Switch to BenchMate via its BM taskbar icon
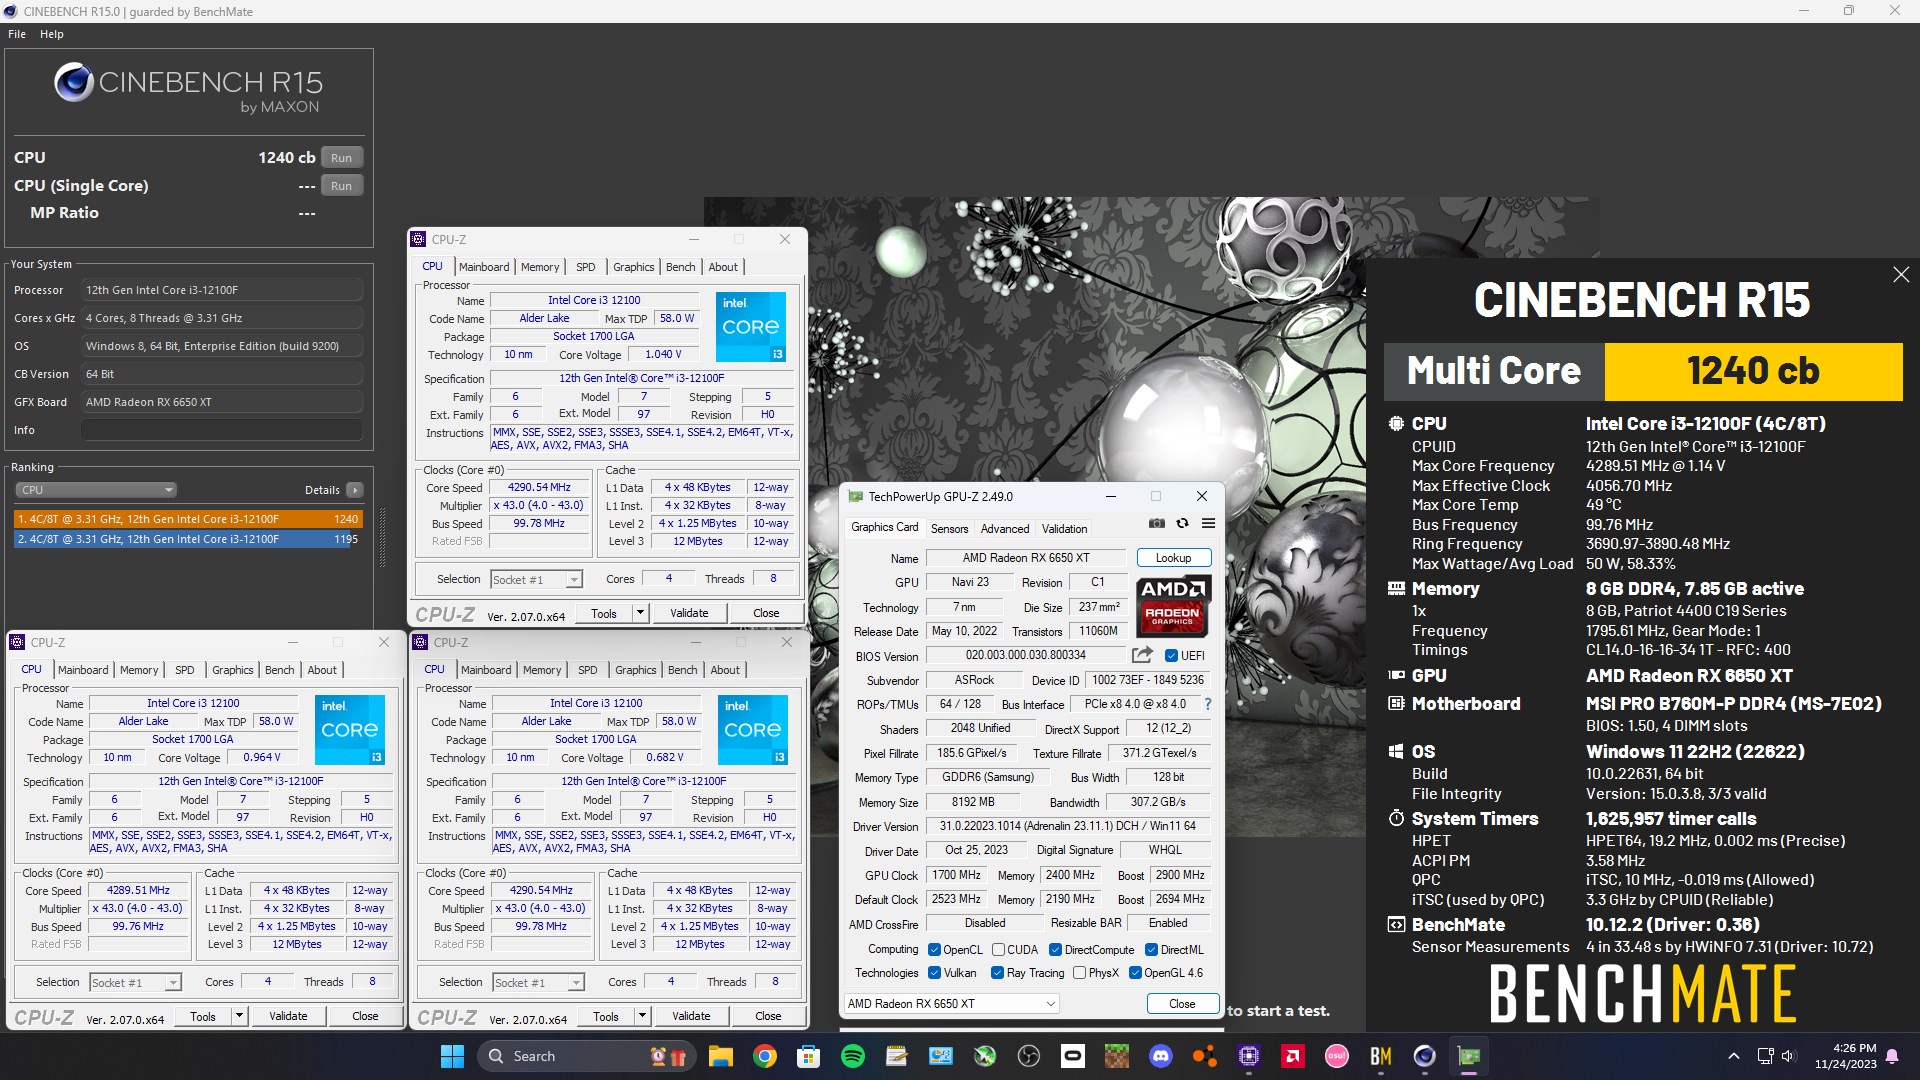 pos(1381,1056)
